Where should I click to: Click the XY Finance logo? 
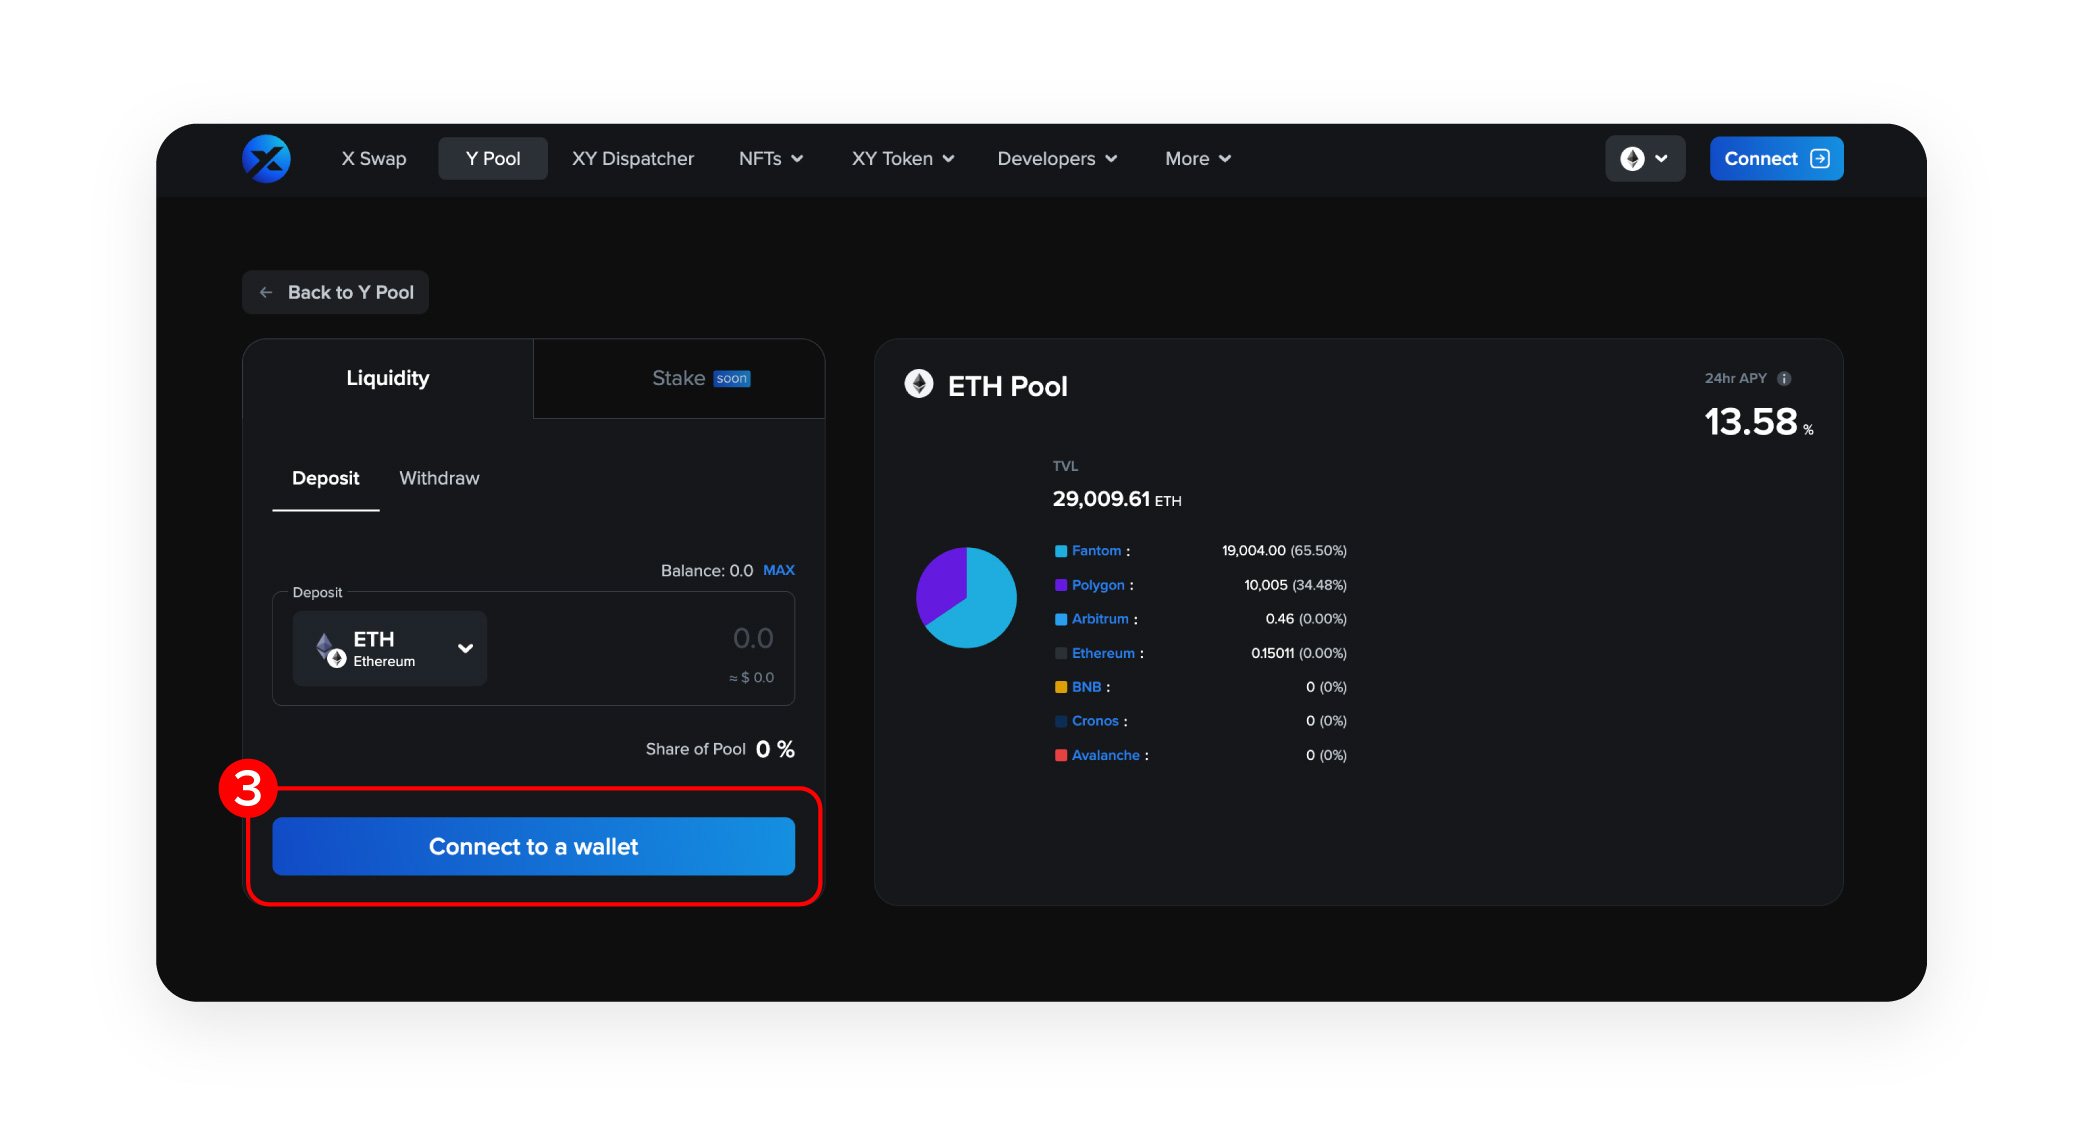pyautogui.click(x=265, y=158)
